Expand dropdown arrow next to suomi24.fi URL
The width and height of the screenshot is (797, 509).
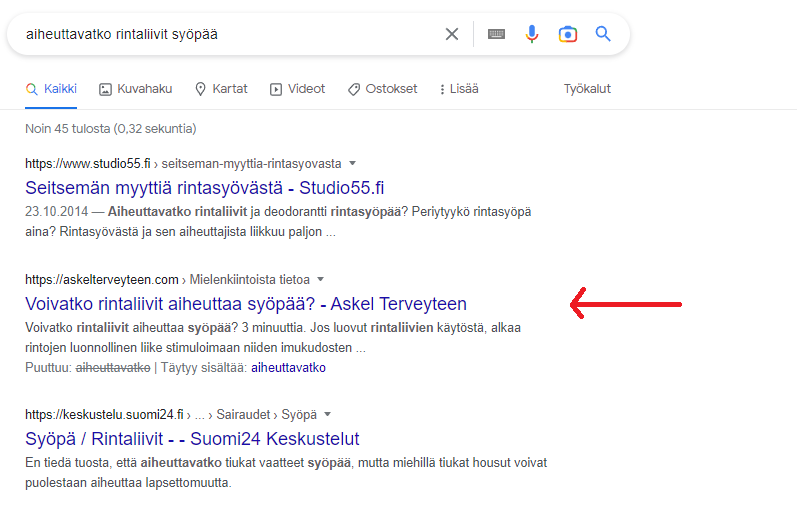point(327,414)
